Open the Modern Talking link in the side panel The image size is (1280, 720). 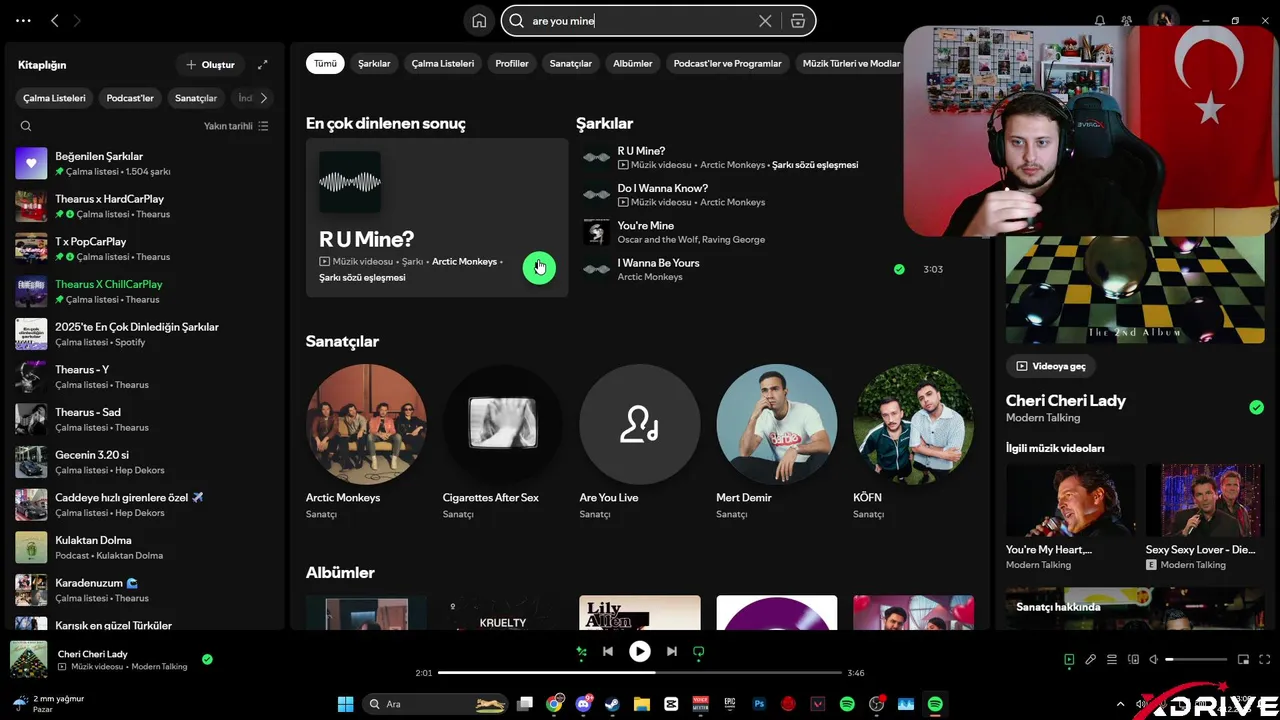tap(1043, 417)
